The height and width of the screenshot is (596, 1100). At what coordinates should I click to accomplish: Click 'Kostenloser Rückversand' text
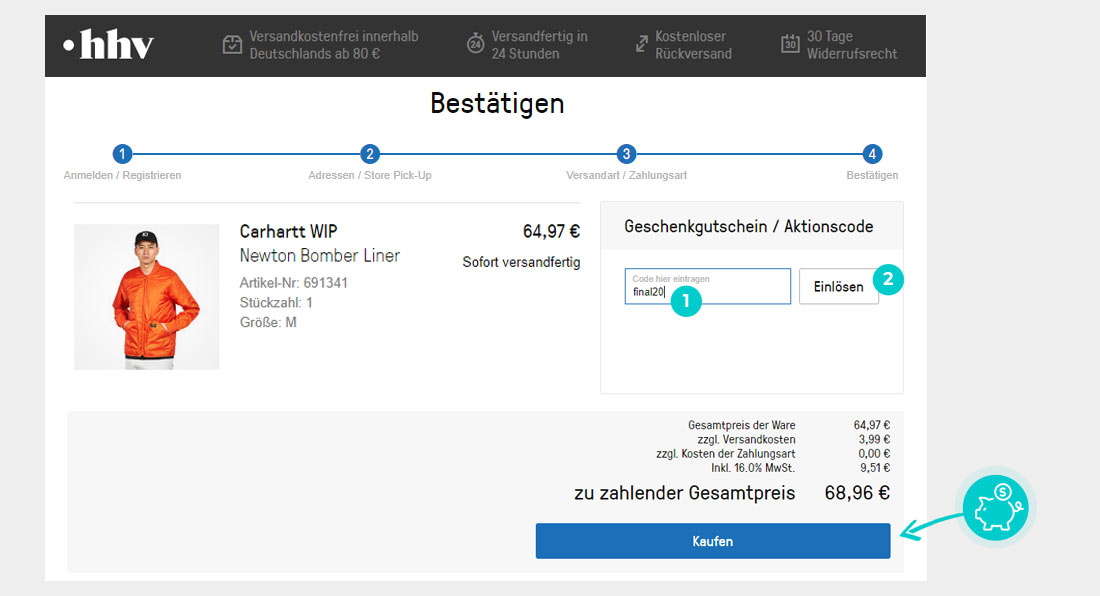click(x=693, y=45)
